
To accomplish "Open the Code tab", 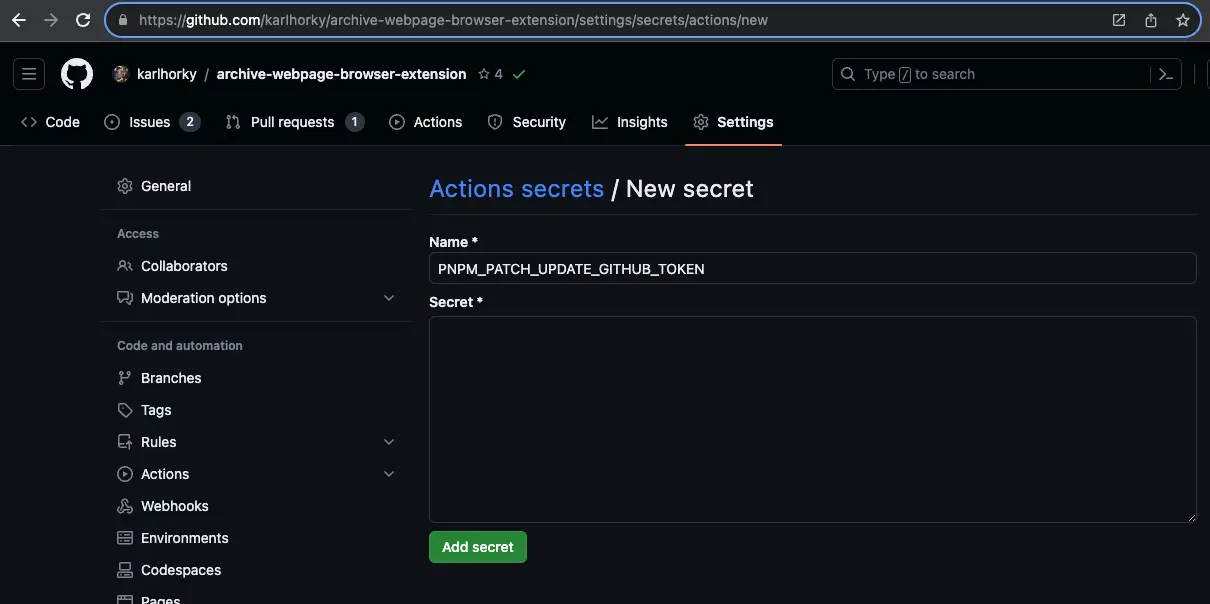I will pos(50,122).
